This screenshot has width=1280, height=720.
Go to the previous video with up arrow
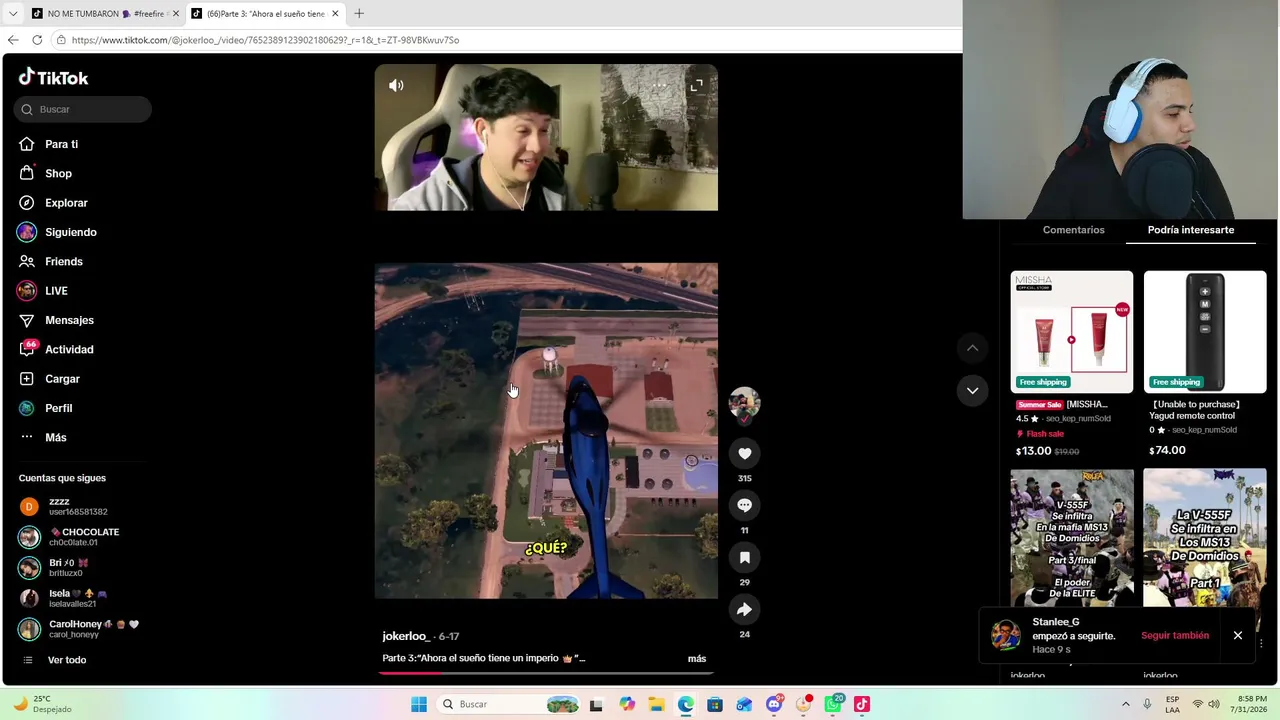click(972, 348)
